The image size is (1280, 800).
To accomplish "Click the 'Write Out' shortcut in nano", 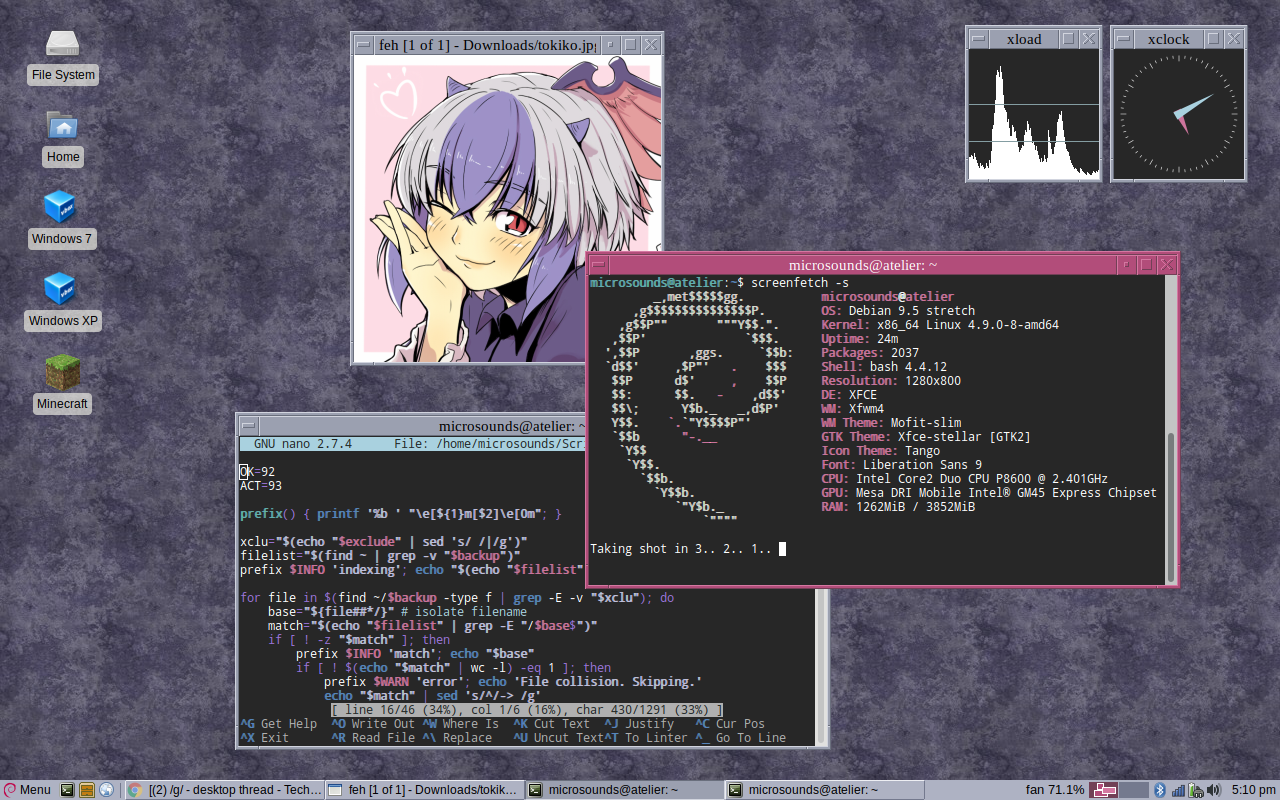I will pyautogui.click(x=373, y=724).
